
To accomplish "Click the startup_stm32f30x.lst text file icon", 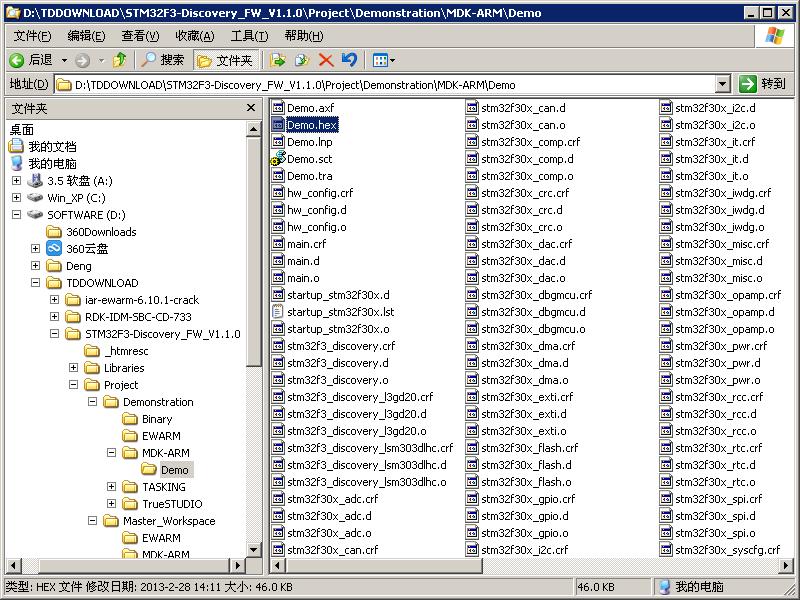I will (278, 312).
